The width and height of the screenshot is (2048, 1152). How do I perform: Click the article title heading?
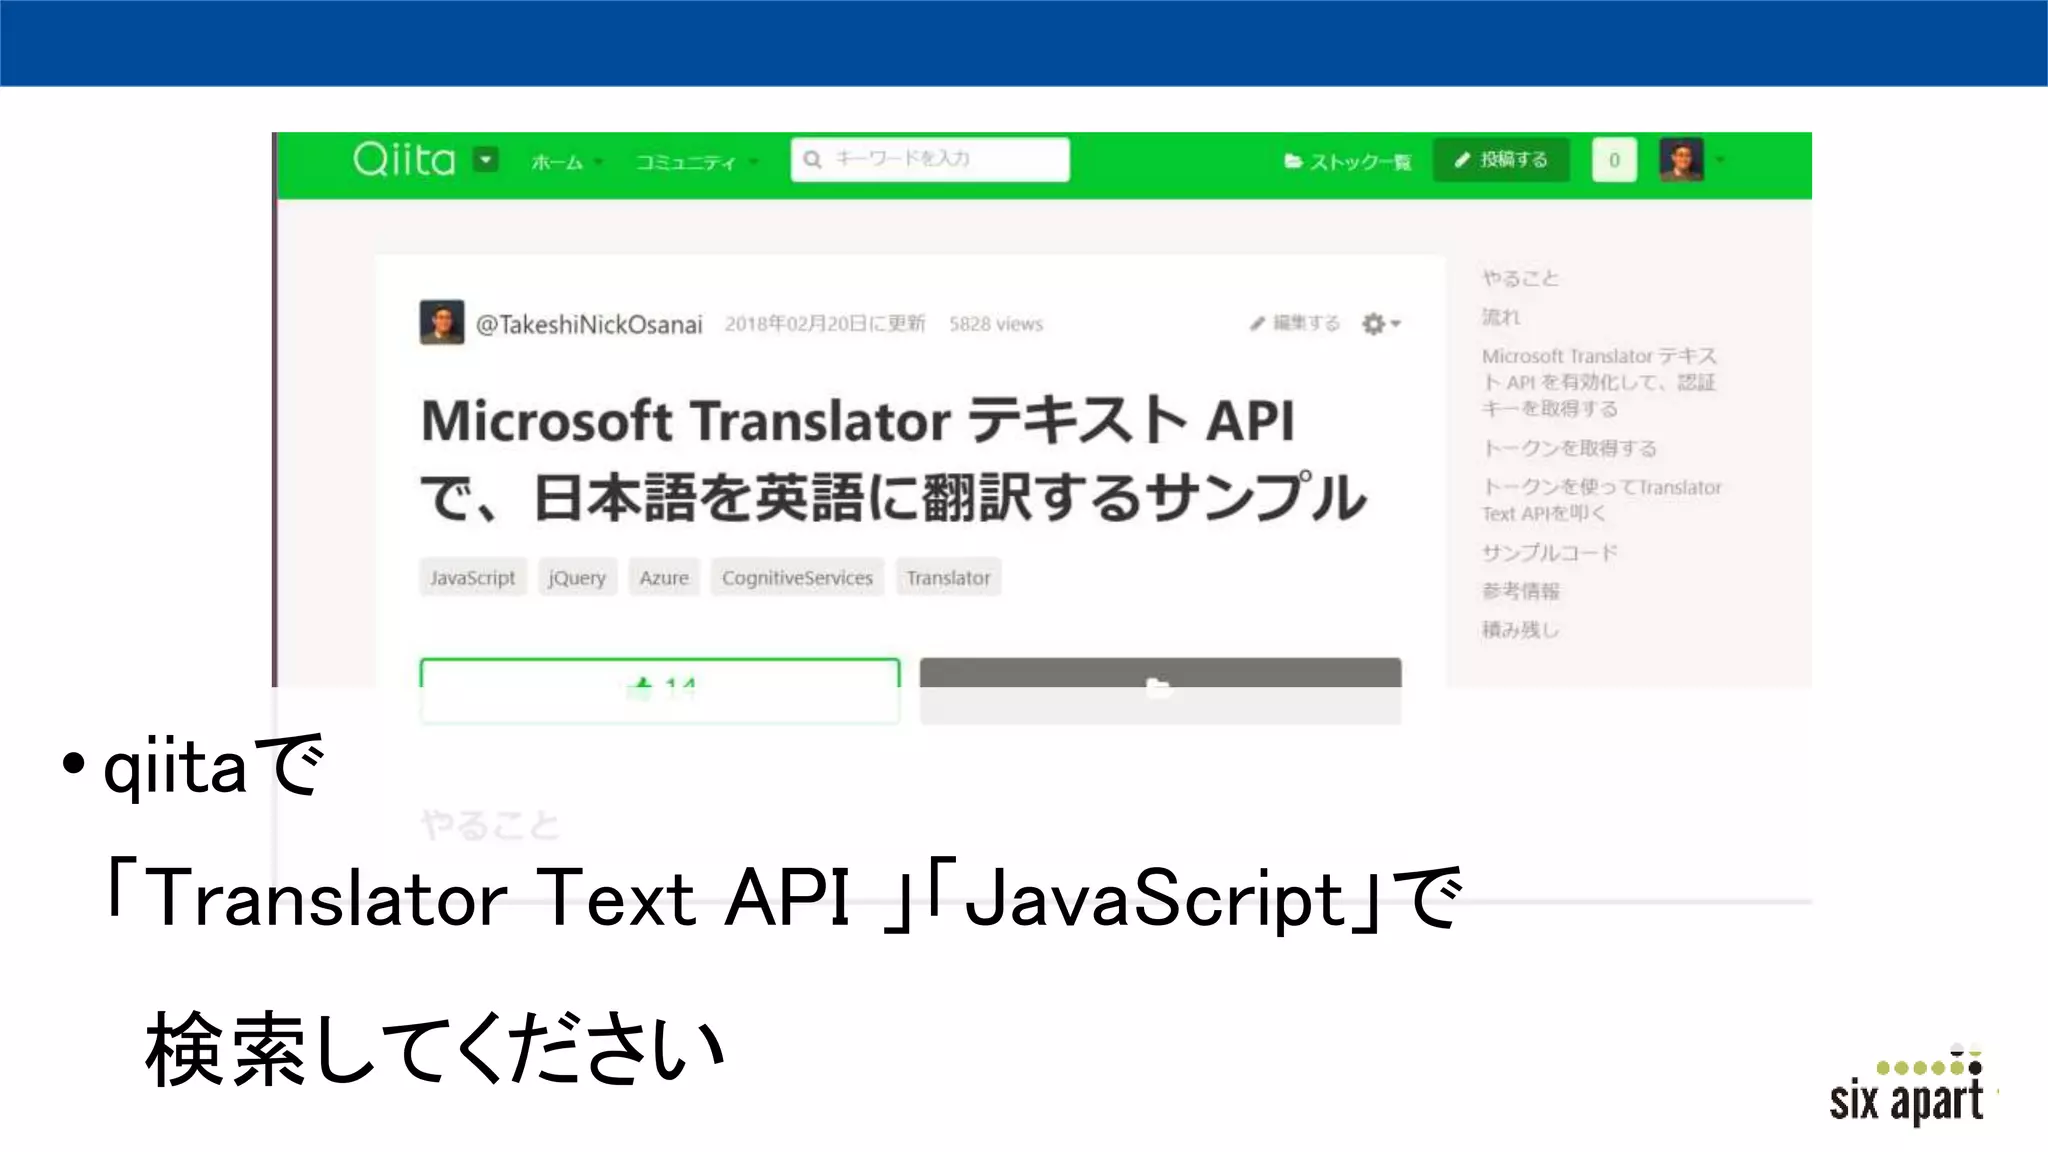pyautogui.click(x=893, y=459)
